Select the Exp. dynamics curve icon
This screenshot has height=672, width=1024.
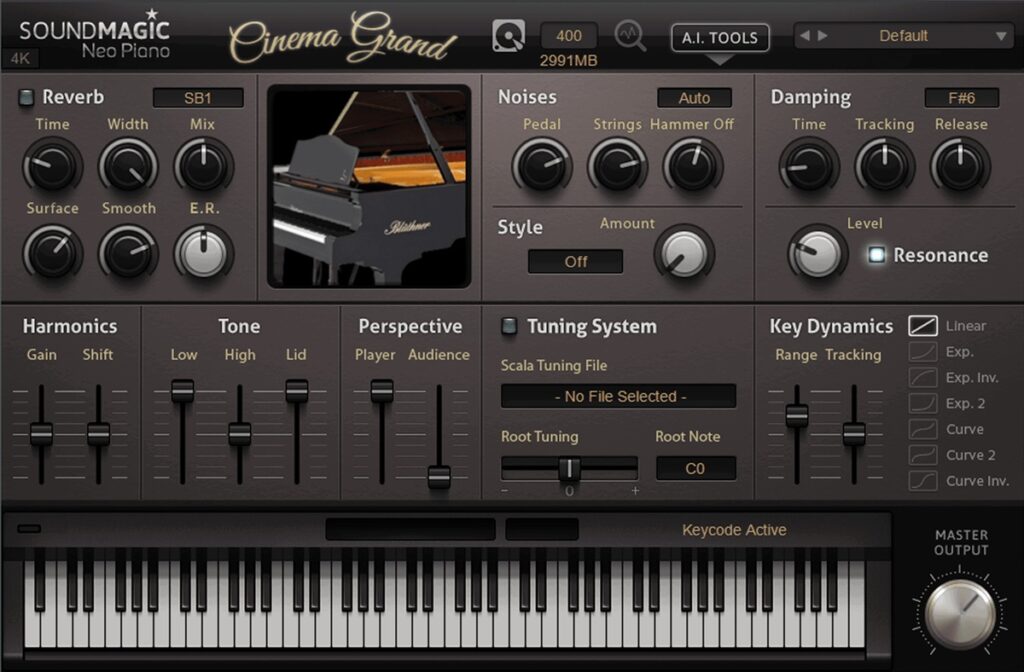[921, 351]
